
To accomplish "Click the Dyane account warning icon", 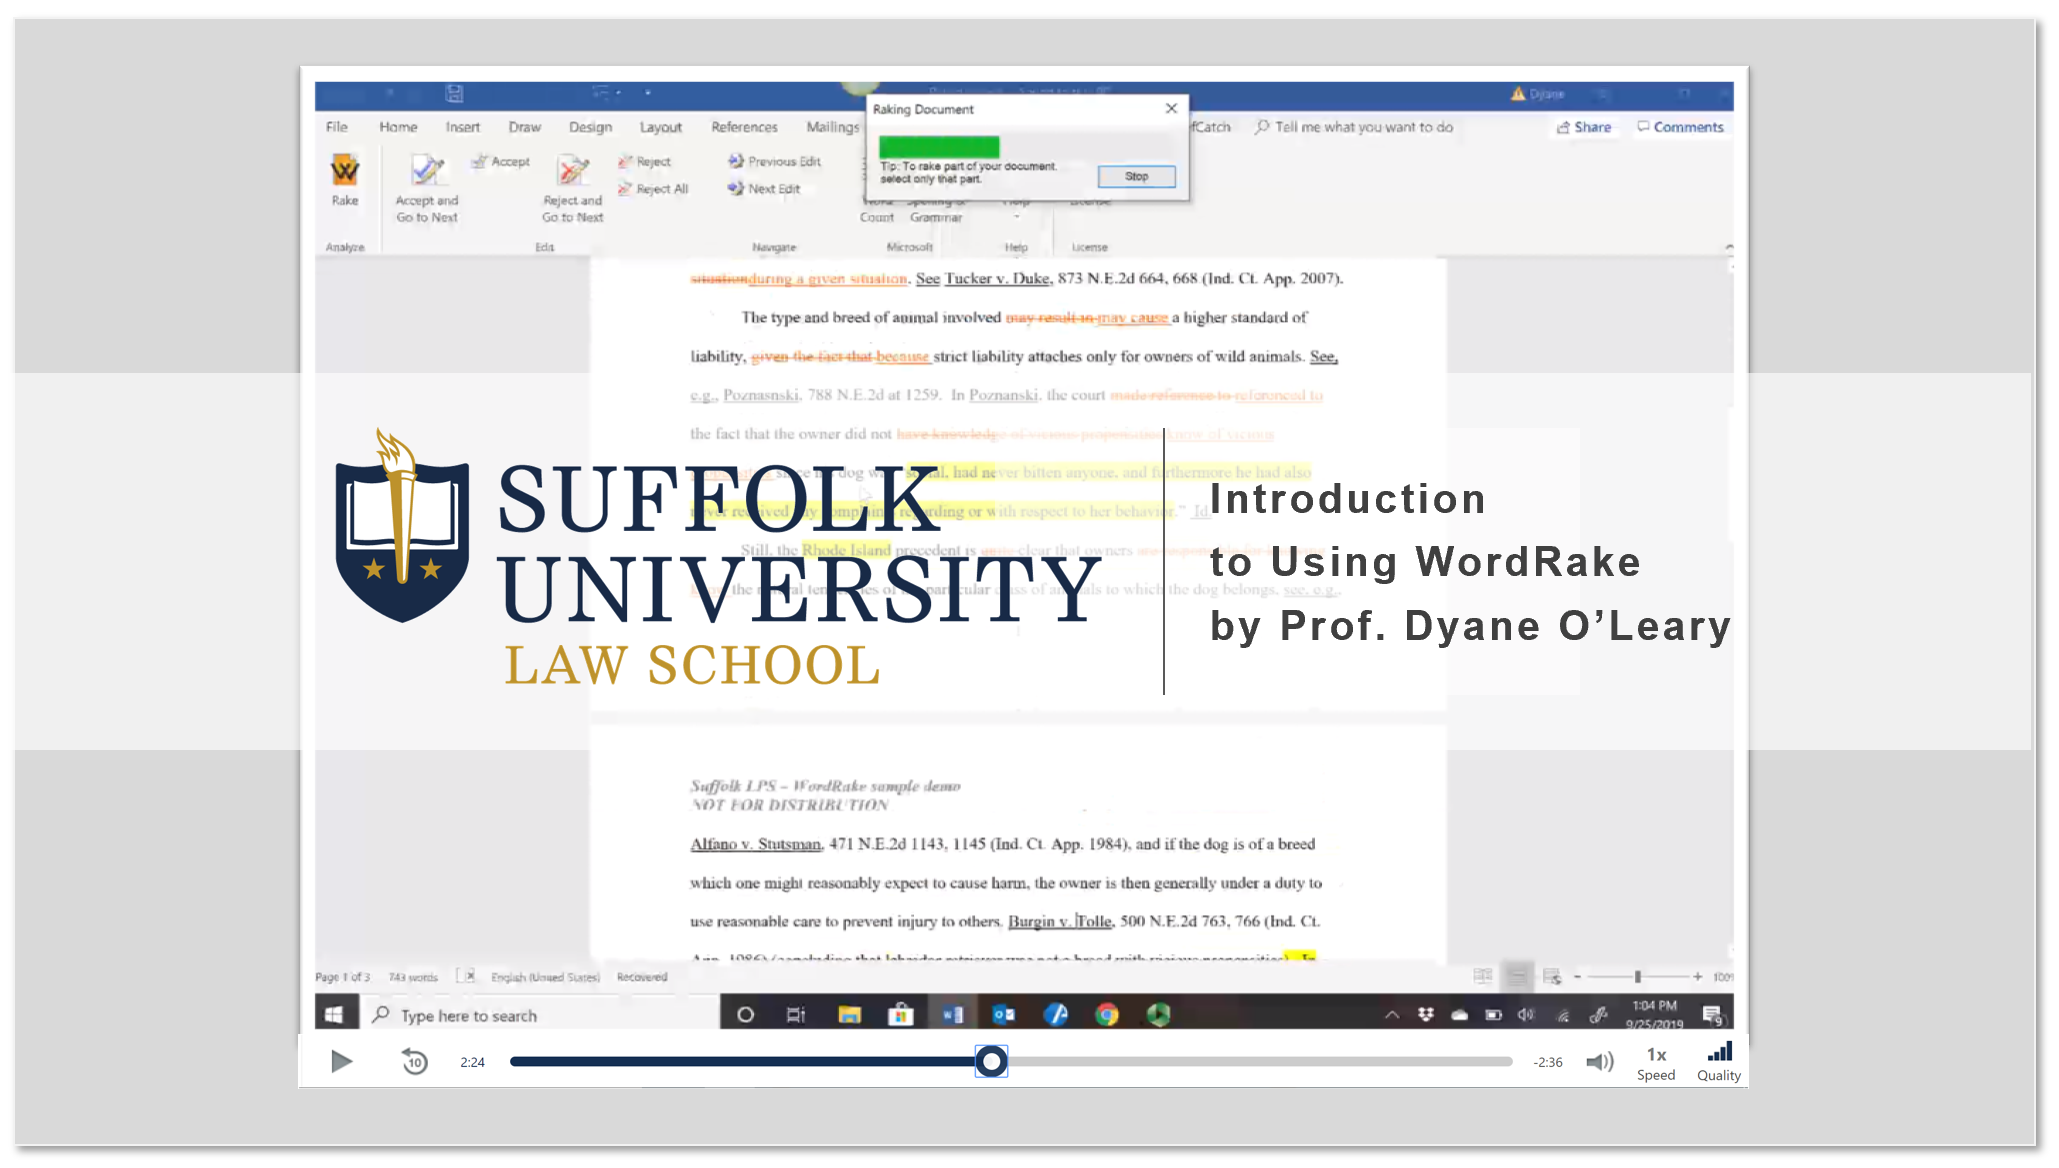I will coord(1518,93).
